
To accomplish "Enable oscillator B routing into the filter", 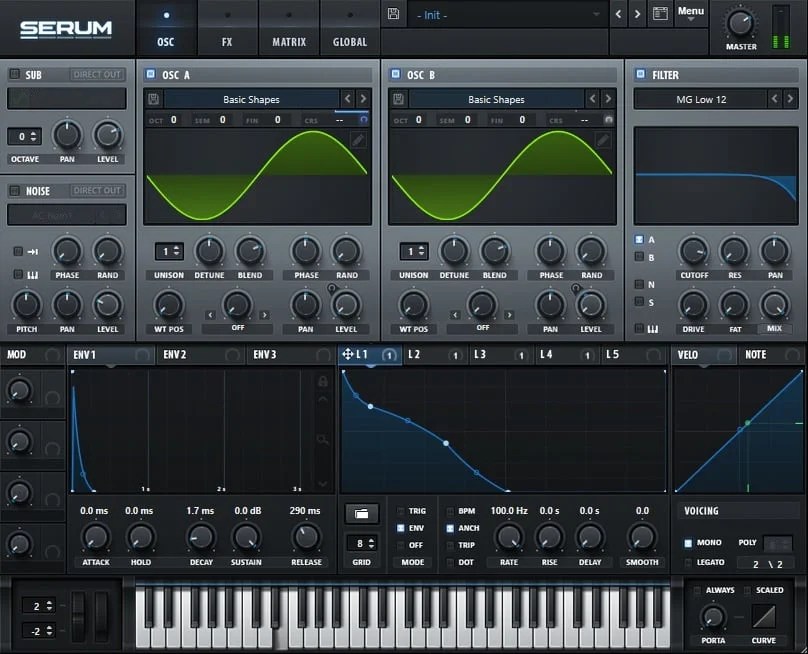I will tap(639, 255).
